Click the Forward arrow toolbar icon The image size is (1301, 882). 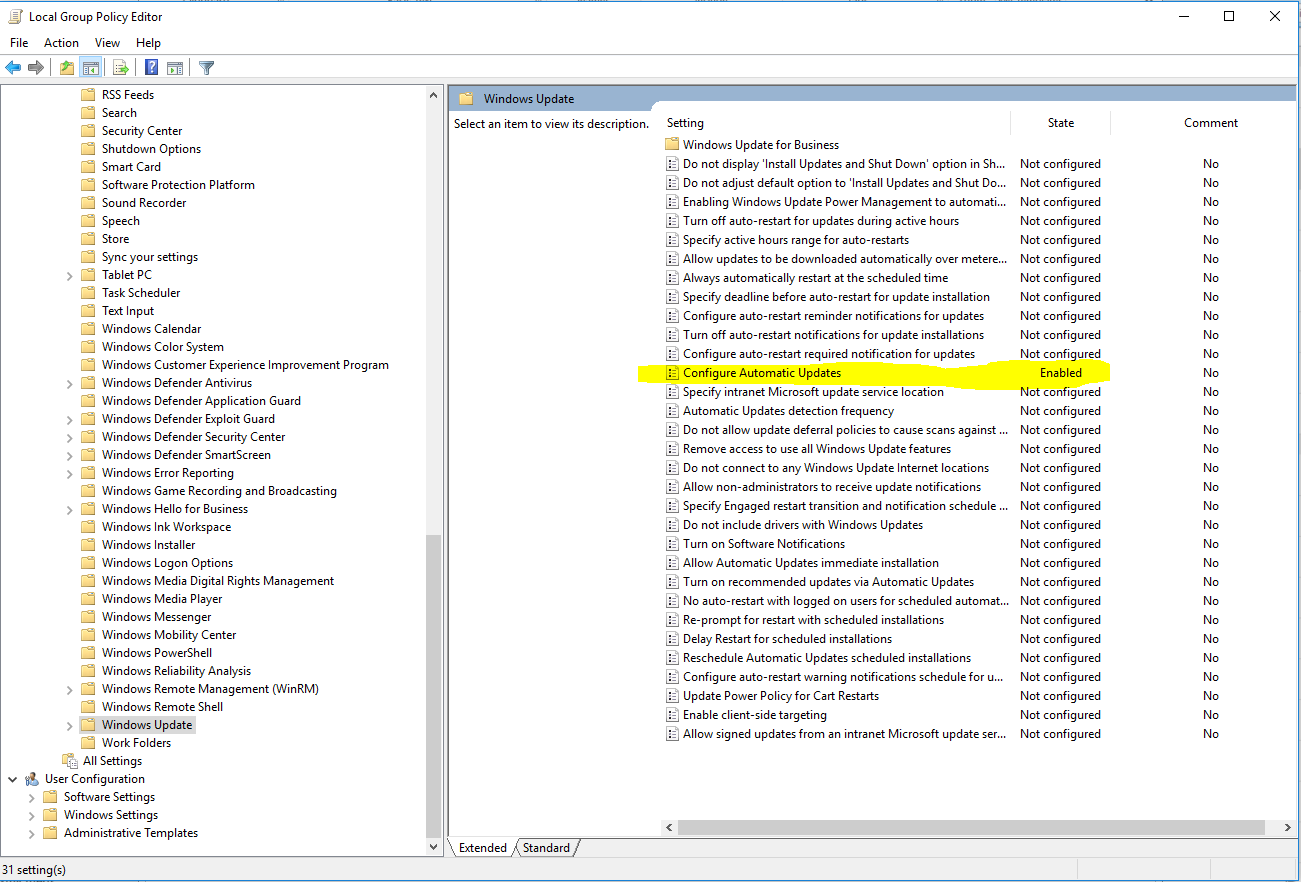36,68
